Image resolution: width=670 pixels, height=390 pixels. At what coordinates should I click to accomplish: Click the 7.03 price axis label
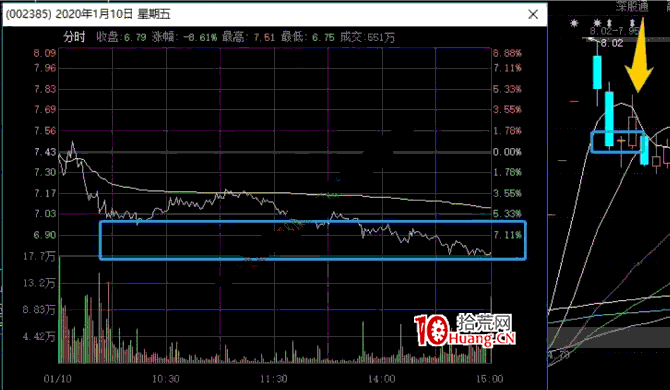[45, 214]
